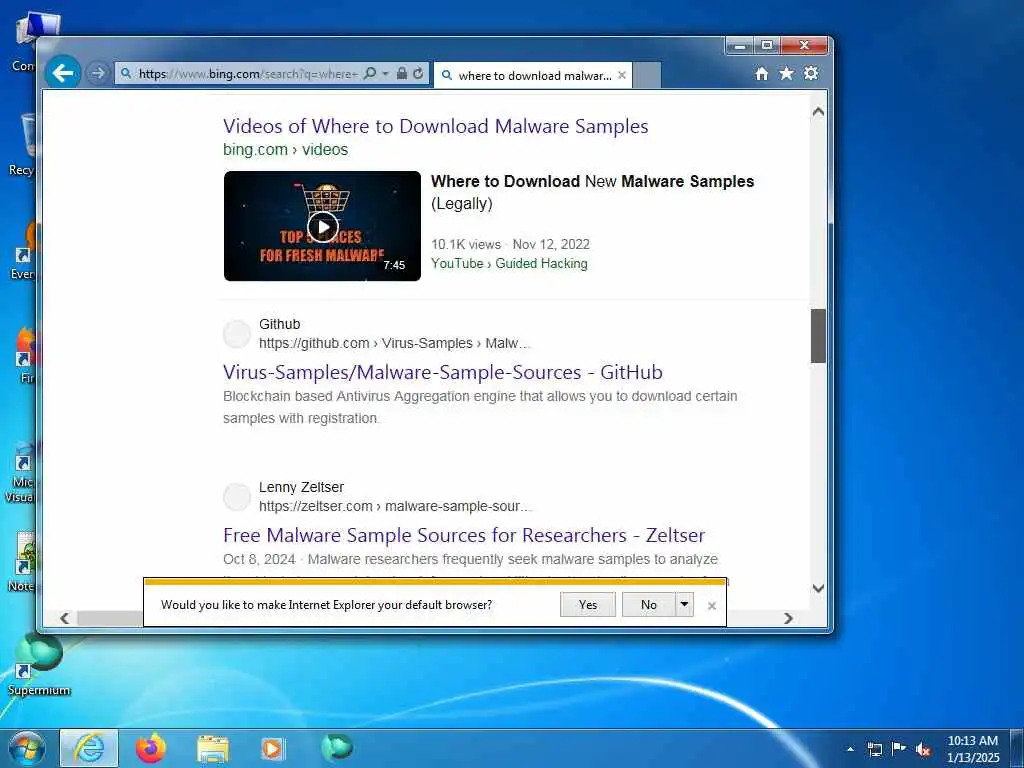The image size is (1024, 768).
Task: Open Windows Media Player taskbar icon
Action: 272,749
